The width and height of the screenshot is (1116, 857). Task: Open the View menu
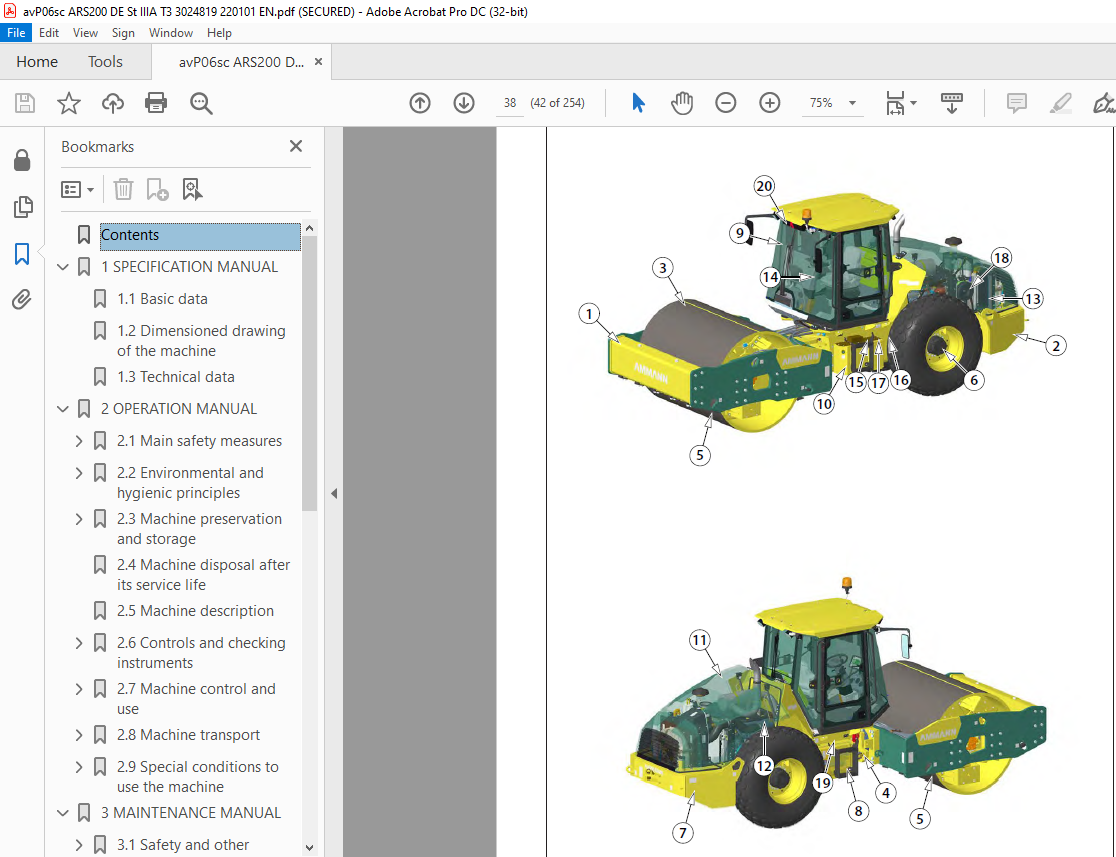tap(85, 33)
